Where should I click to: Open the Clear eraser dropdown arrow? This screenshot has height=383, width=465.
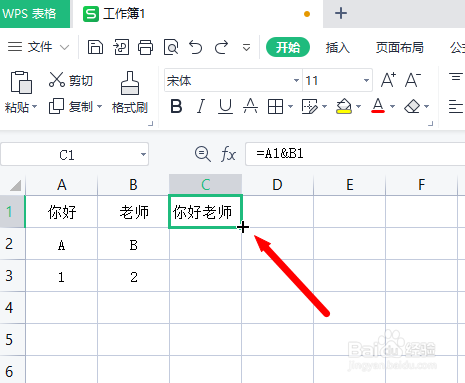[427, 107]
